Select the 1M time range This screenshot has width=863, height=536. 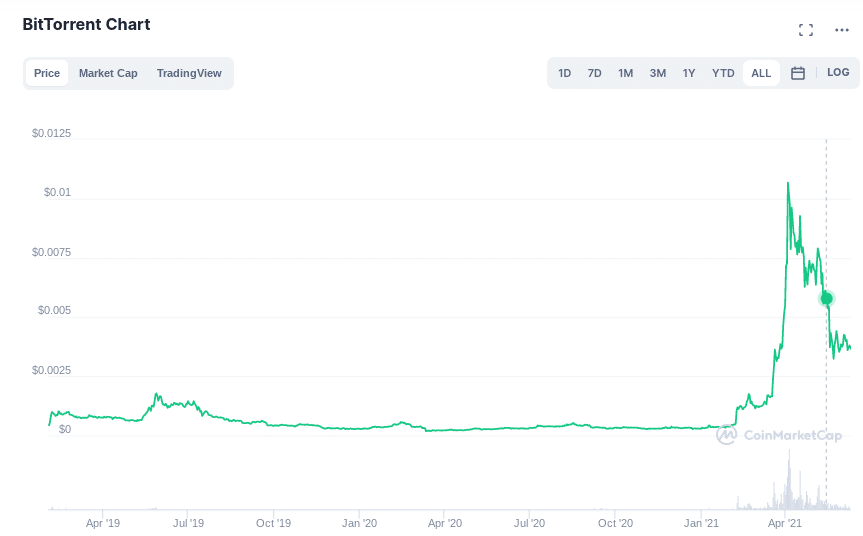click(x=625, y=73)
